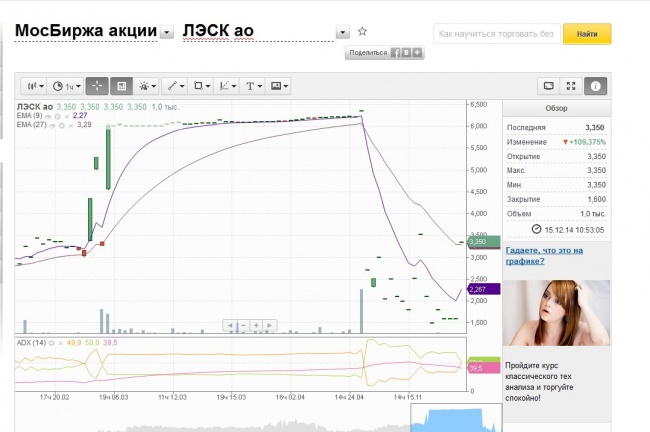Open the indicators dropdown menu
Screen dimensions: 650x432
point(147,86)
